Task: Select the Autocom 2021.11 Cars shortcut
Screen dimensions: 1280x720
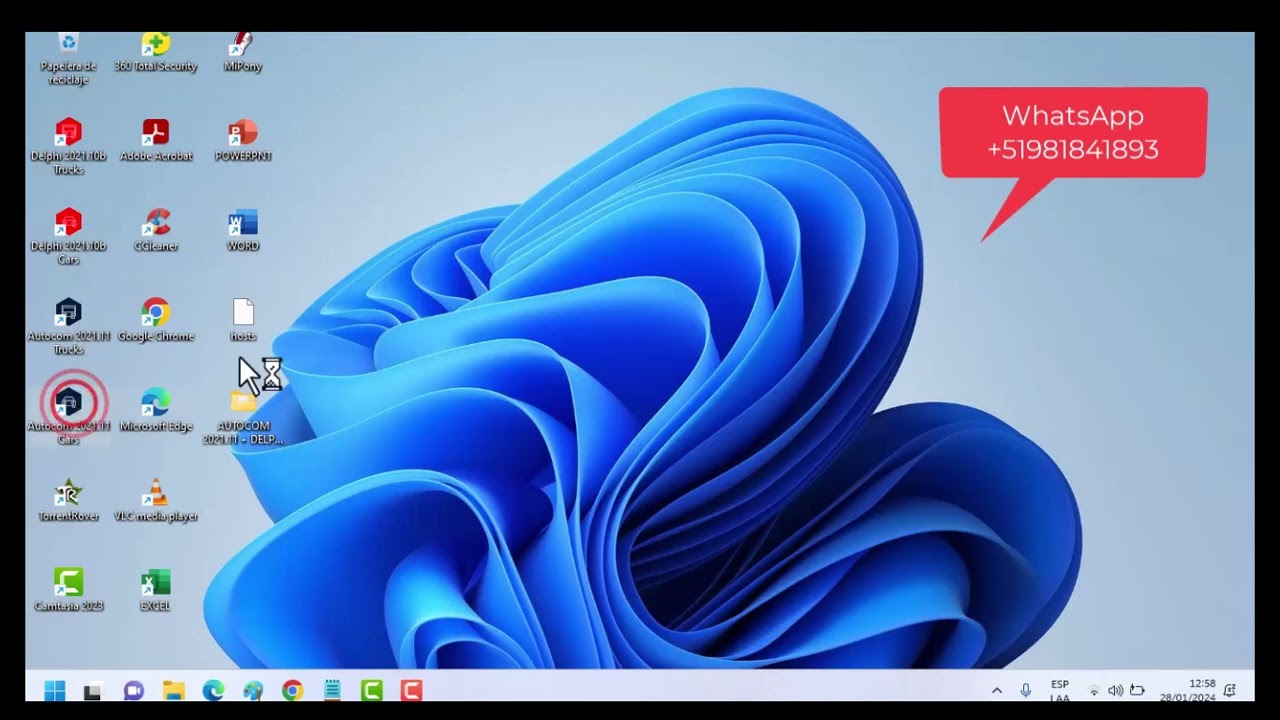Action: [68, 416]
